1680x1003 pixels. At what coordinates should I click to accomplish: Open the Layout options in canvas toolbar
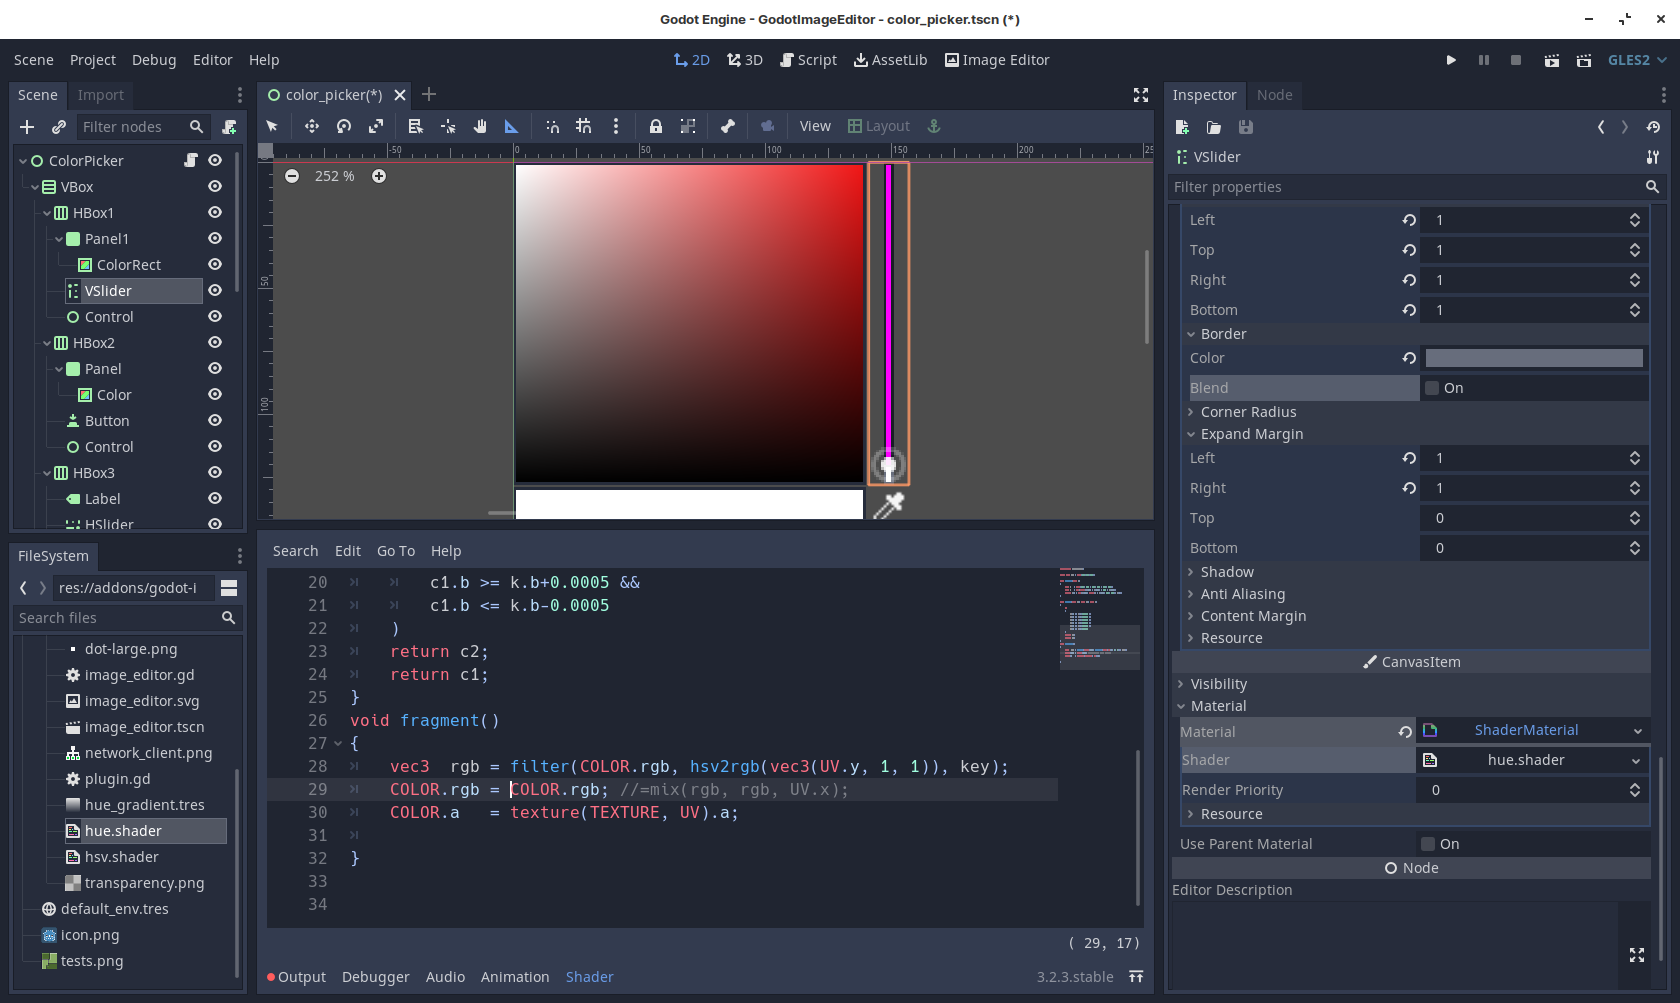coord(879,126)
